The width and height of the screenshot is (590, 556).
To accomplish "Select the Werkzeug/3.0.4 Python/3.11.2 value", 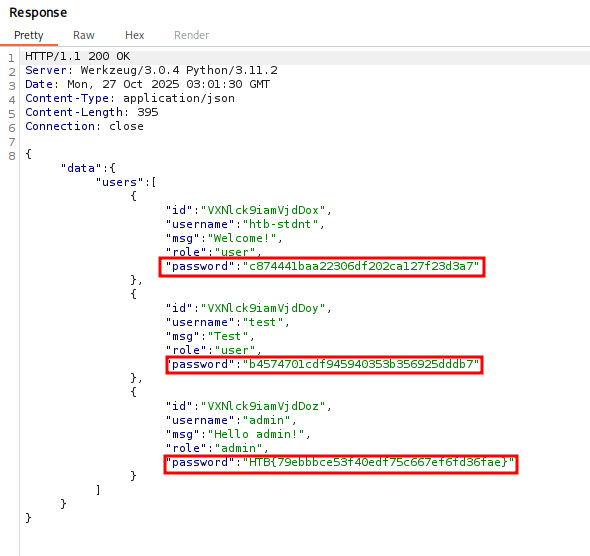I will coord(179,70).
